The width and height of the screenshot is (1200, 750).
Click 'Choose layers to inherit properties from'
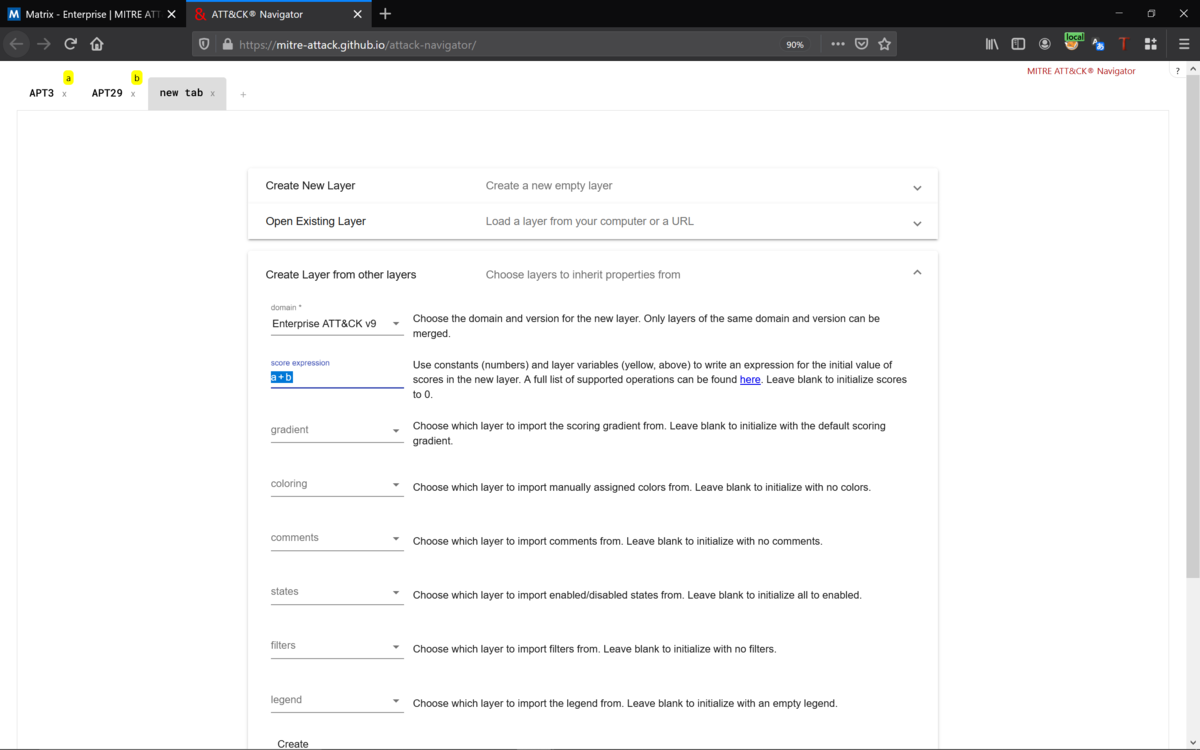583,275
